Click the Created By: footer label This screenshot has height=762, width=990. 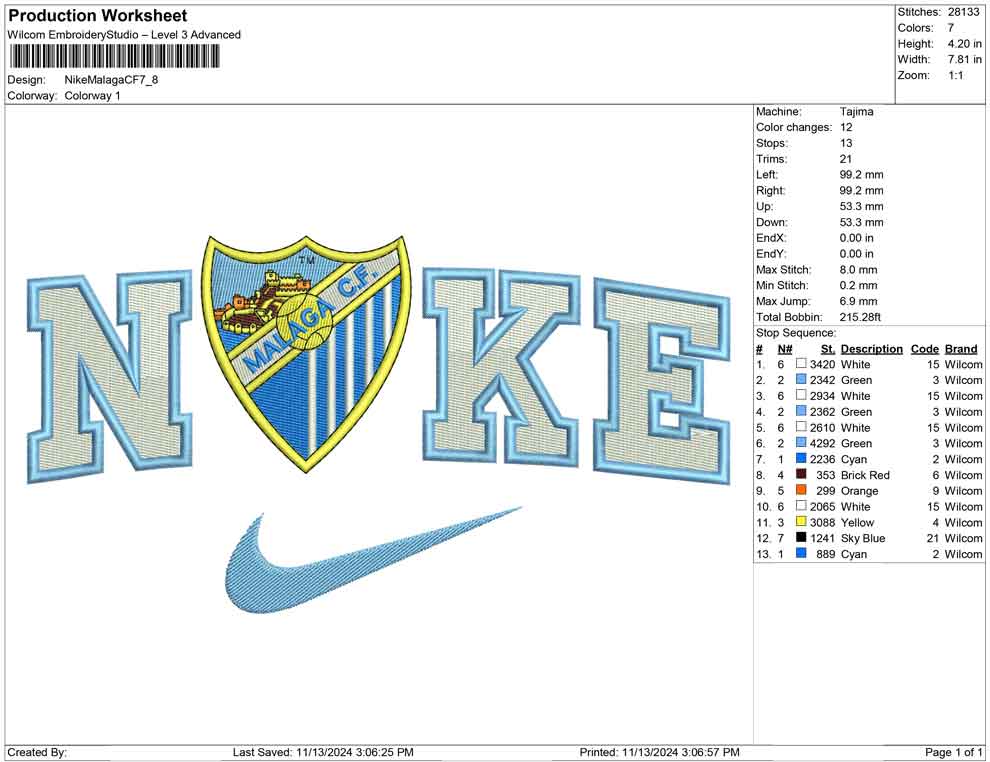[37, 752]
